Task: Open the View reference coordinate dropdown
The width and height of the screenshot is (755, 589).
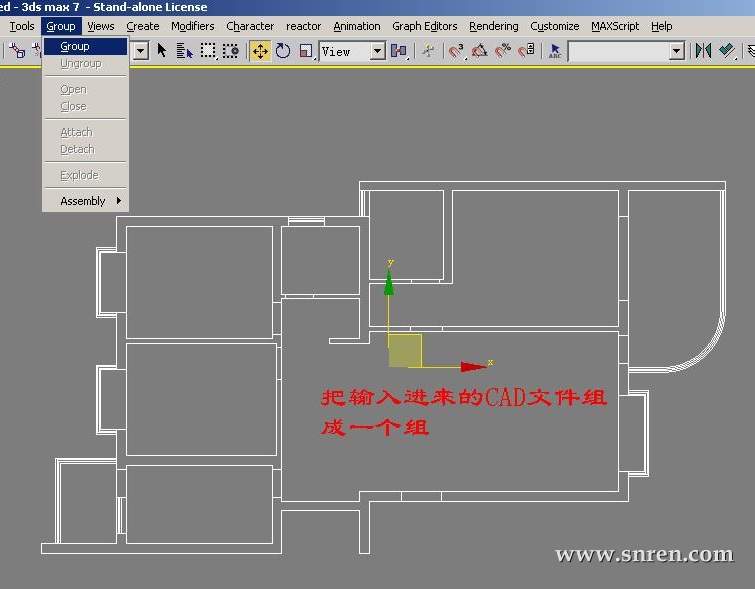Action: tap(378, 51)
